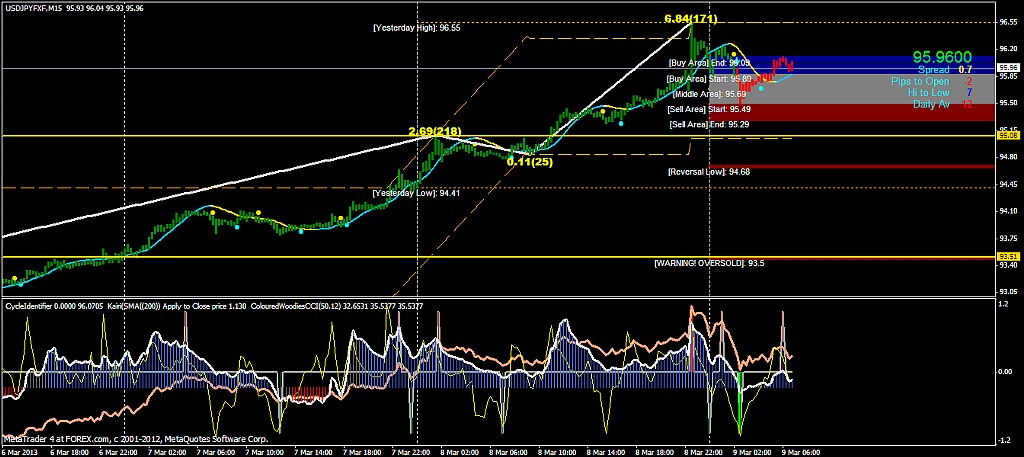Screen dimensions: 1024x457
Task: Click the 8 Mar 10:00 time axis label
Action: (x=558, y=451)
